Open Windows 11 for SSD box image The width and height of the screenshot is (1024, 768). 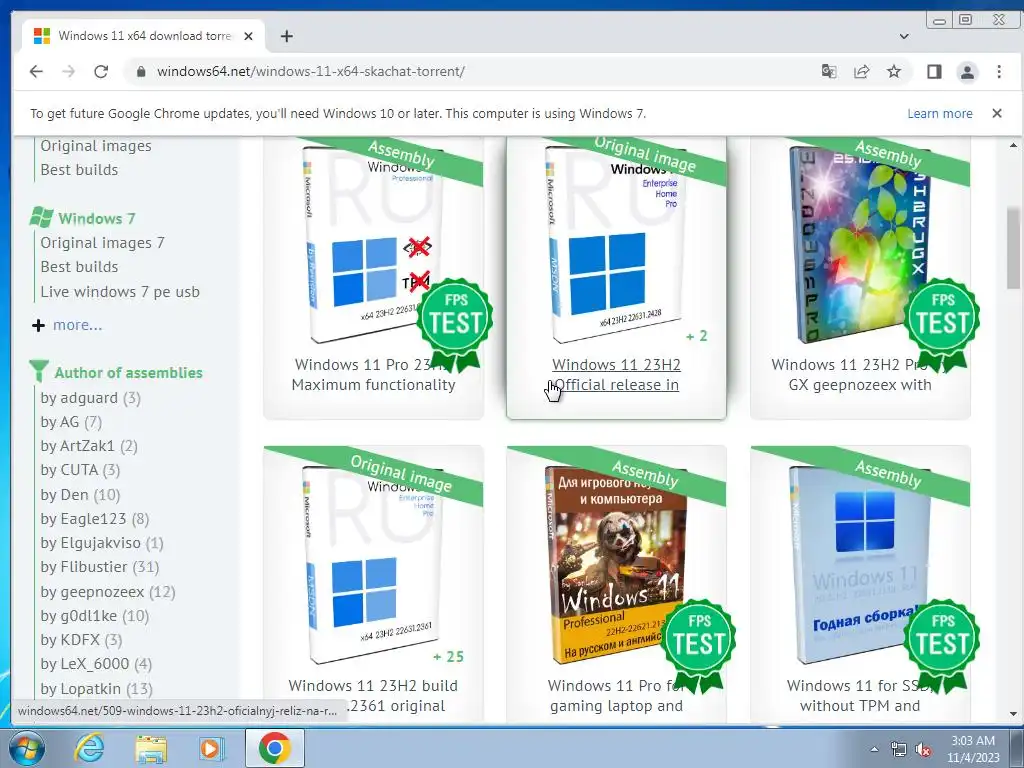[x=859, y=565]
